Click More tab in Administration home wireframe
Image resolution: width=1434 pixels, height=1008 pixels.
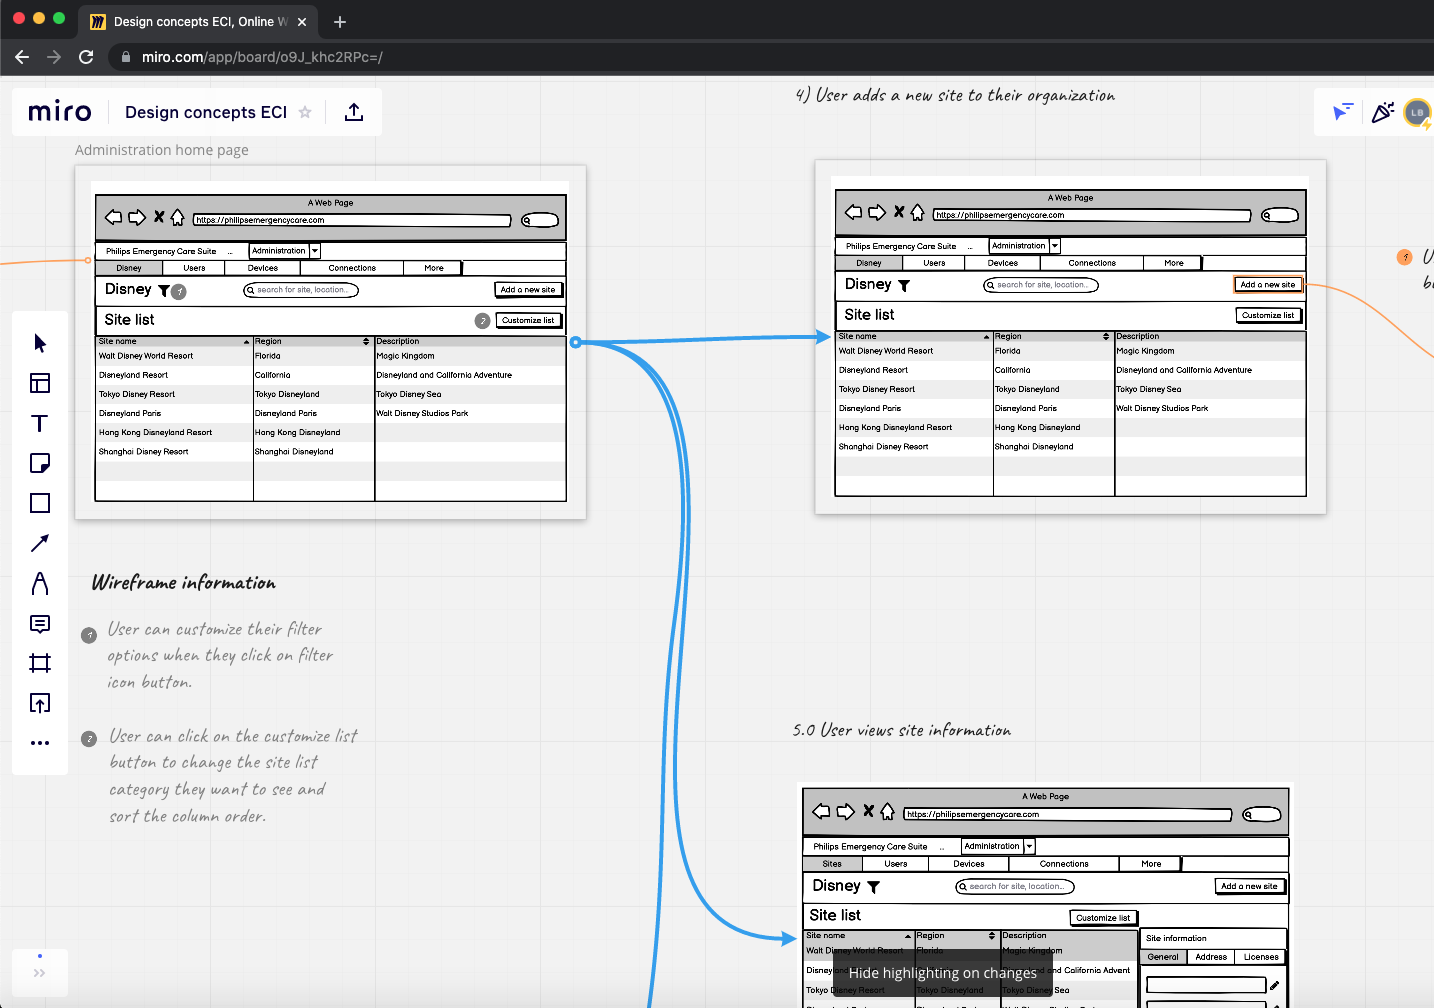(434, 268)
